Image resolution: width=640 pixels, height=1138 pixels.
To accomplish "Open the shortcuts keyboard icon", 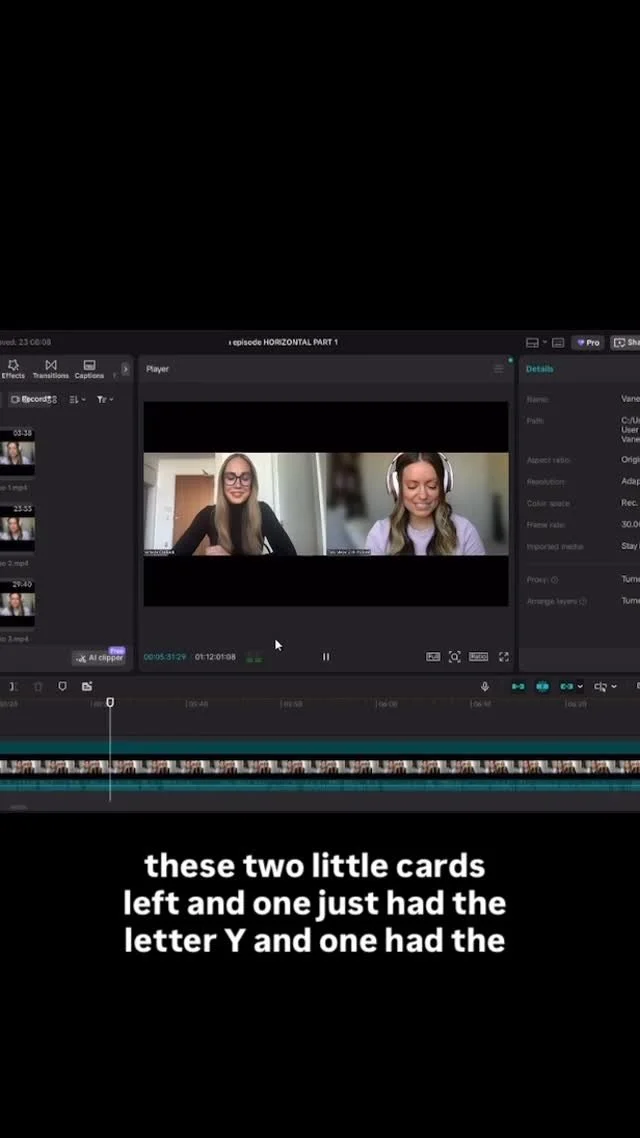I will click(x=558, y=343).
